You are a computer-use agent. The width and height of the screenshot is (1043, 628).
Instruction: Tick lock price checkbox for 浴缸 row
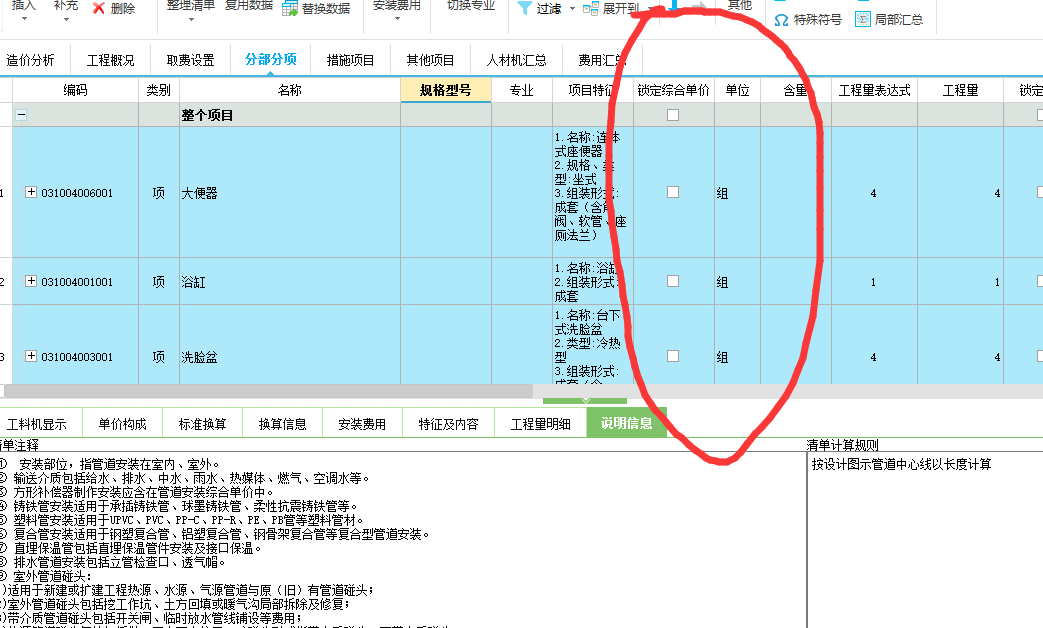(673, 281)
